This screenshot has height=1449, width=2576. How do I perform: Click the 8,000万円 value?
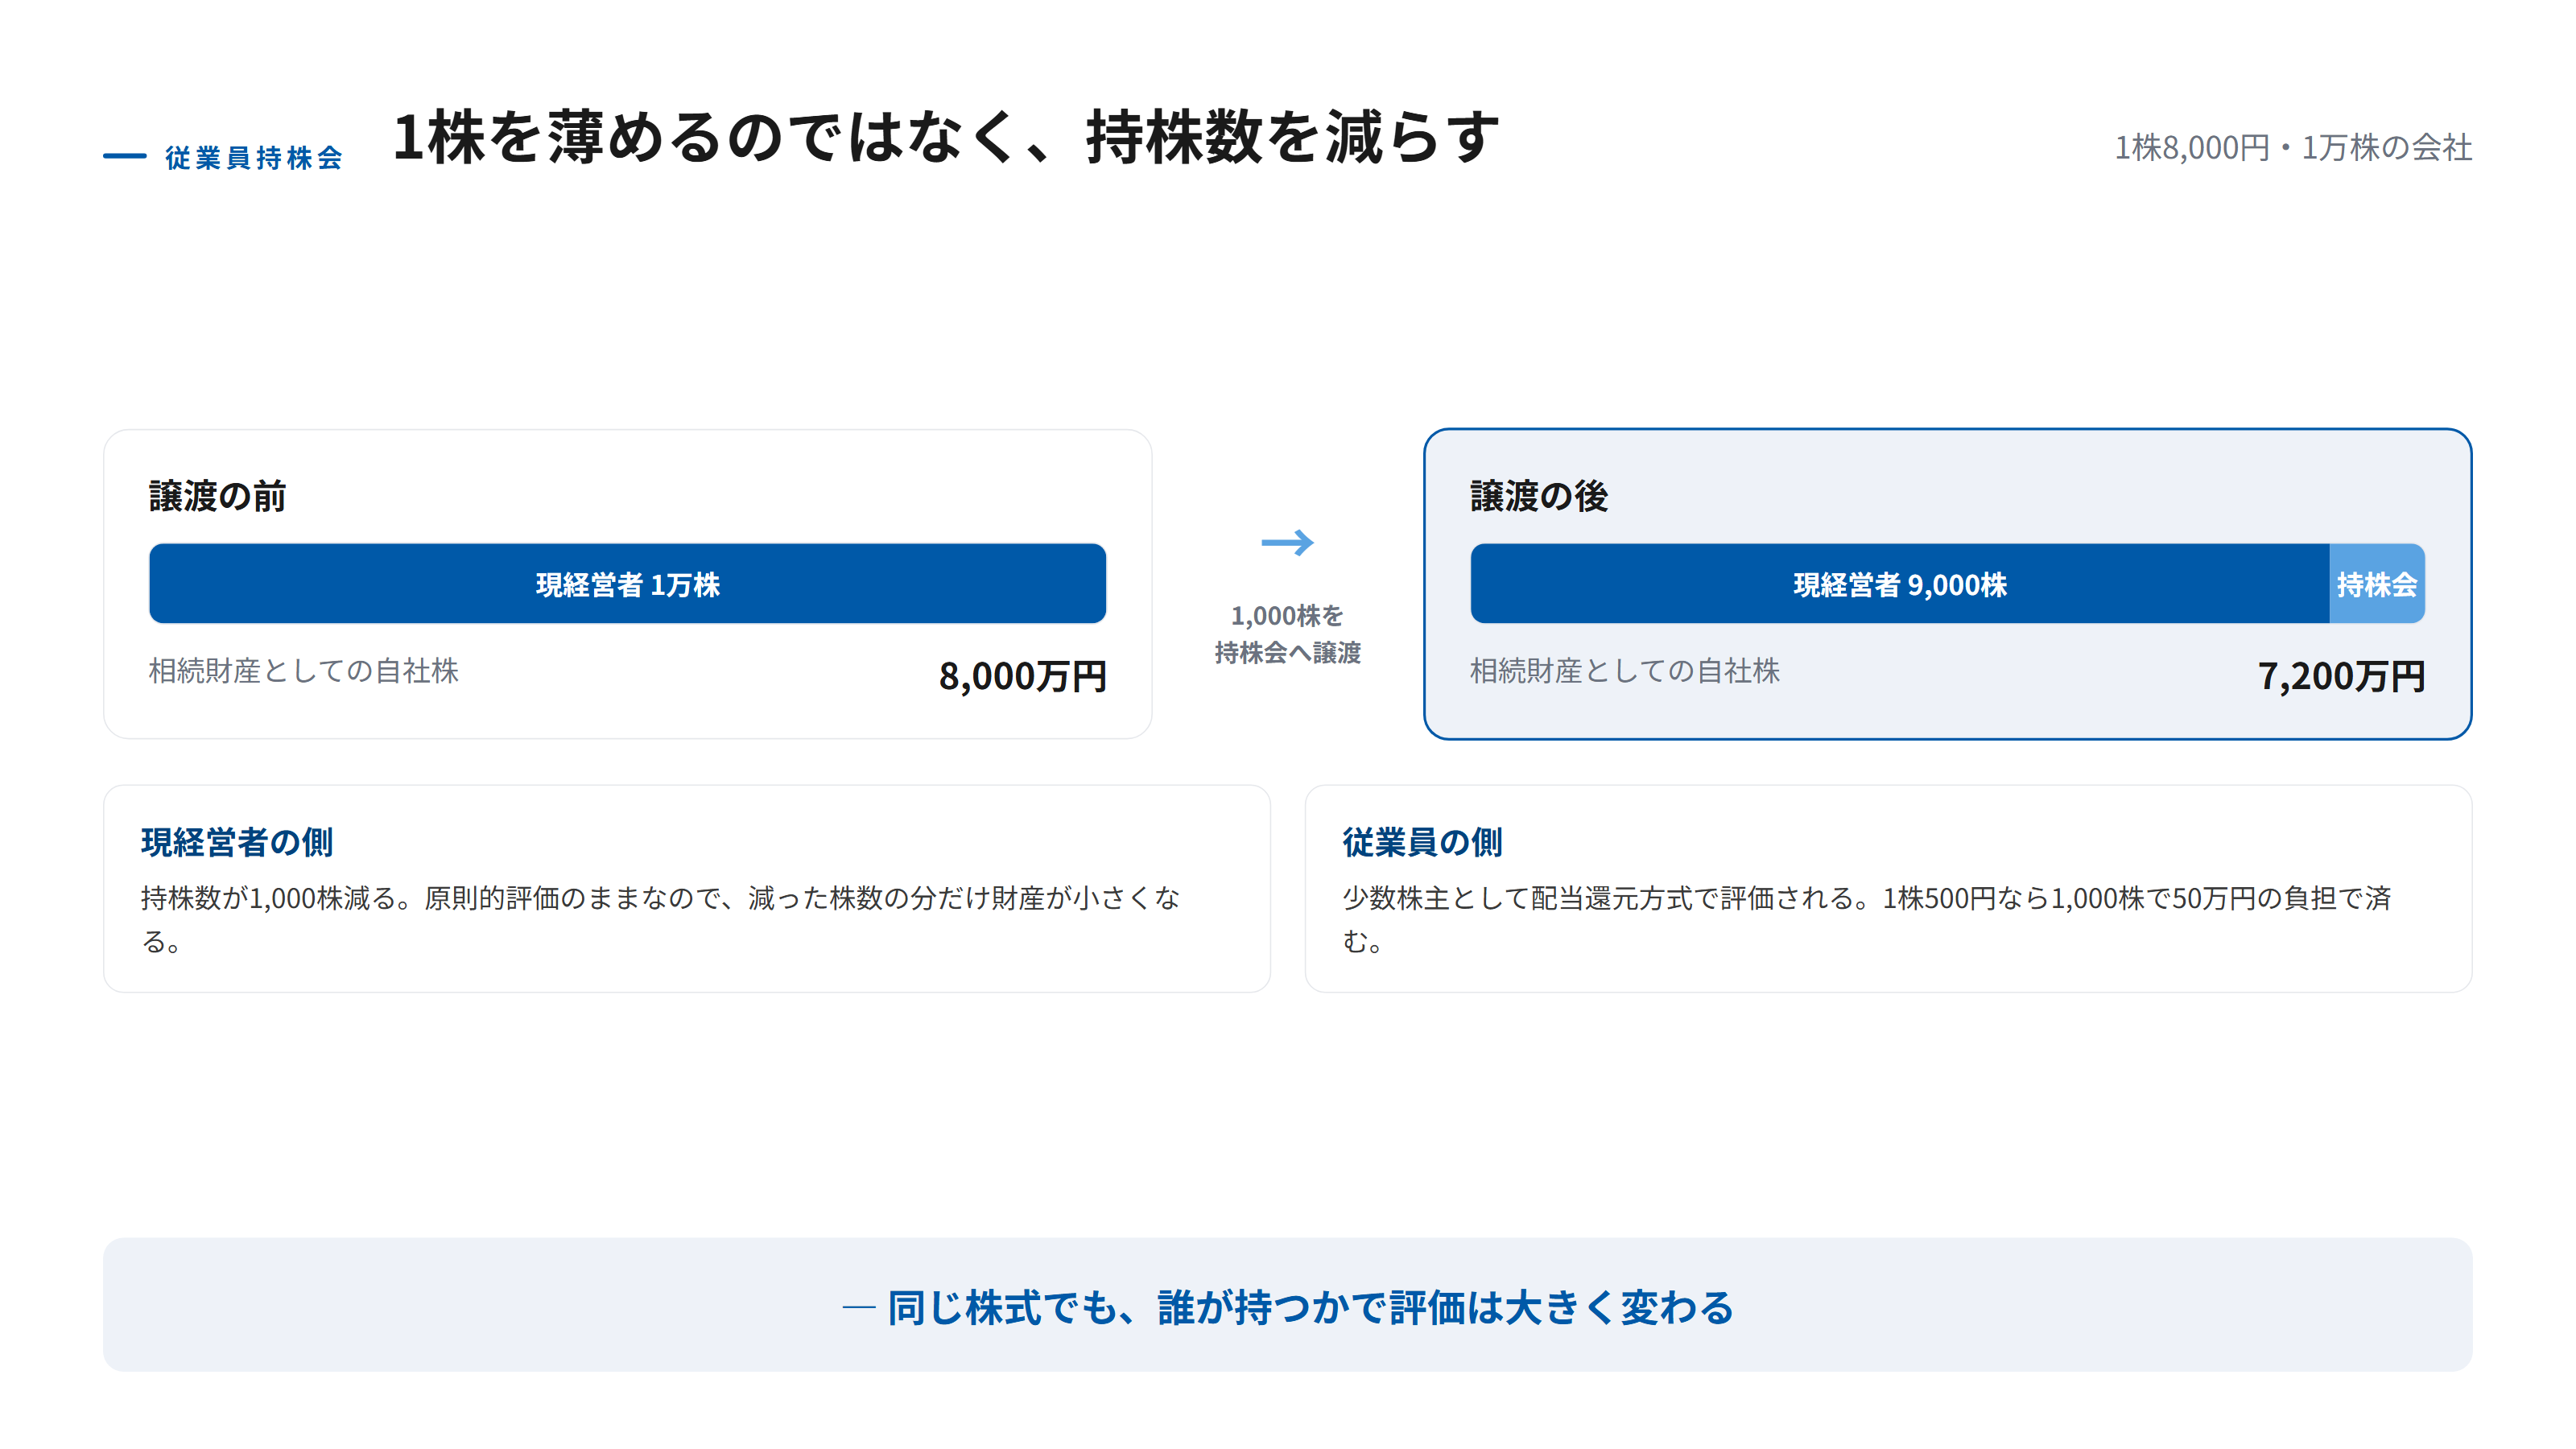click(1022, 677)
